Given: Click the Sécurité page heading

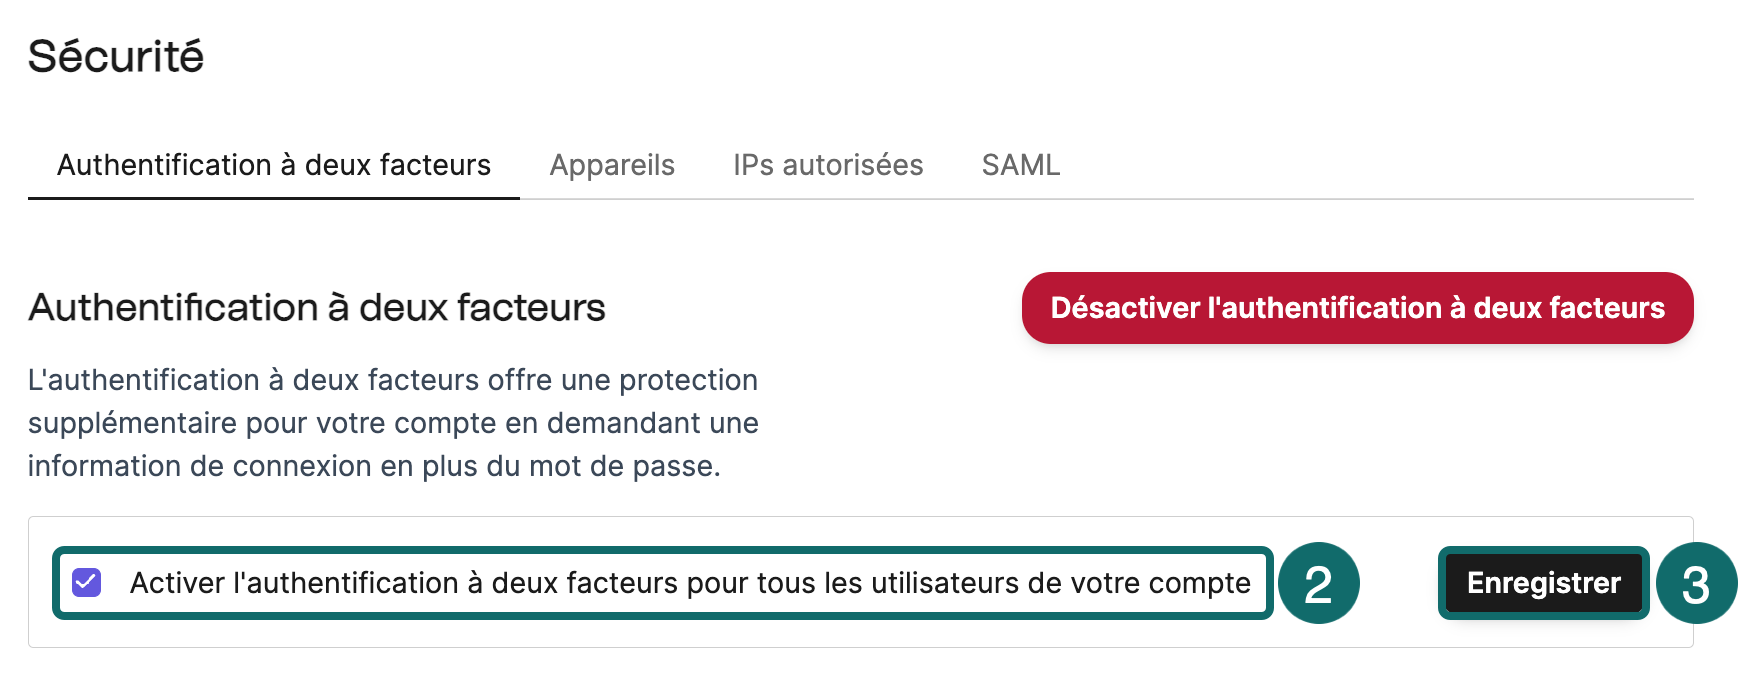Looking at the screenshot, I should coord(116,56).
